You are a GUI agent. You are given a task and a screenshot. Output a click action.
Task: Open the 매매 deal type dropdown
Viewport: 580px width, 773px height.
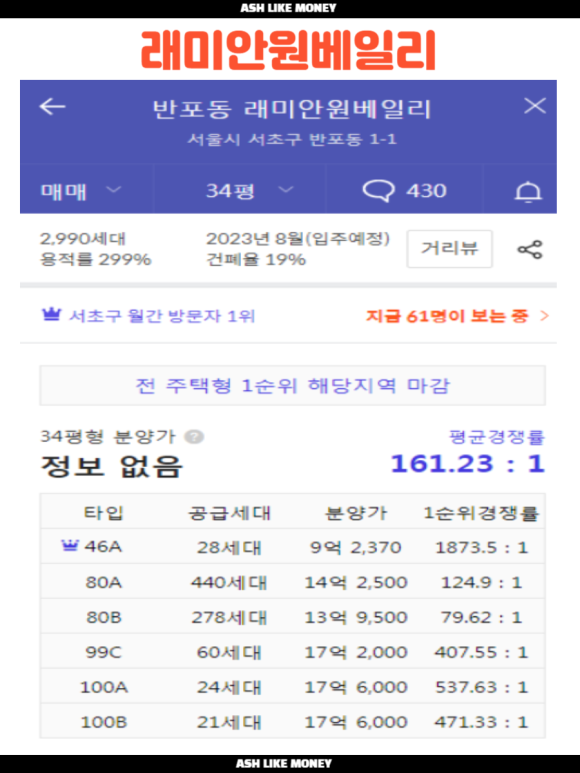pos(80,191)
